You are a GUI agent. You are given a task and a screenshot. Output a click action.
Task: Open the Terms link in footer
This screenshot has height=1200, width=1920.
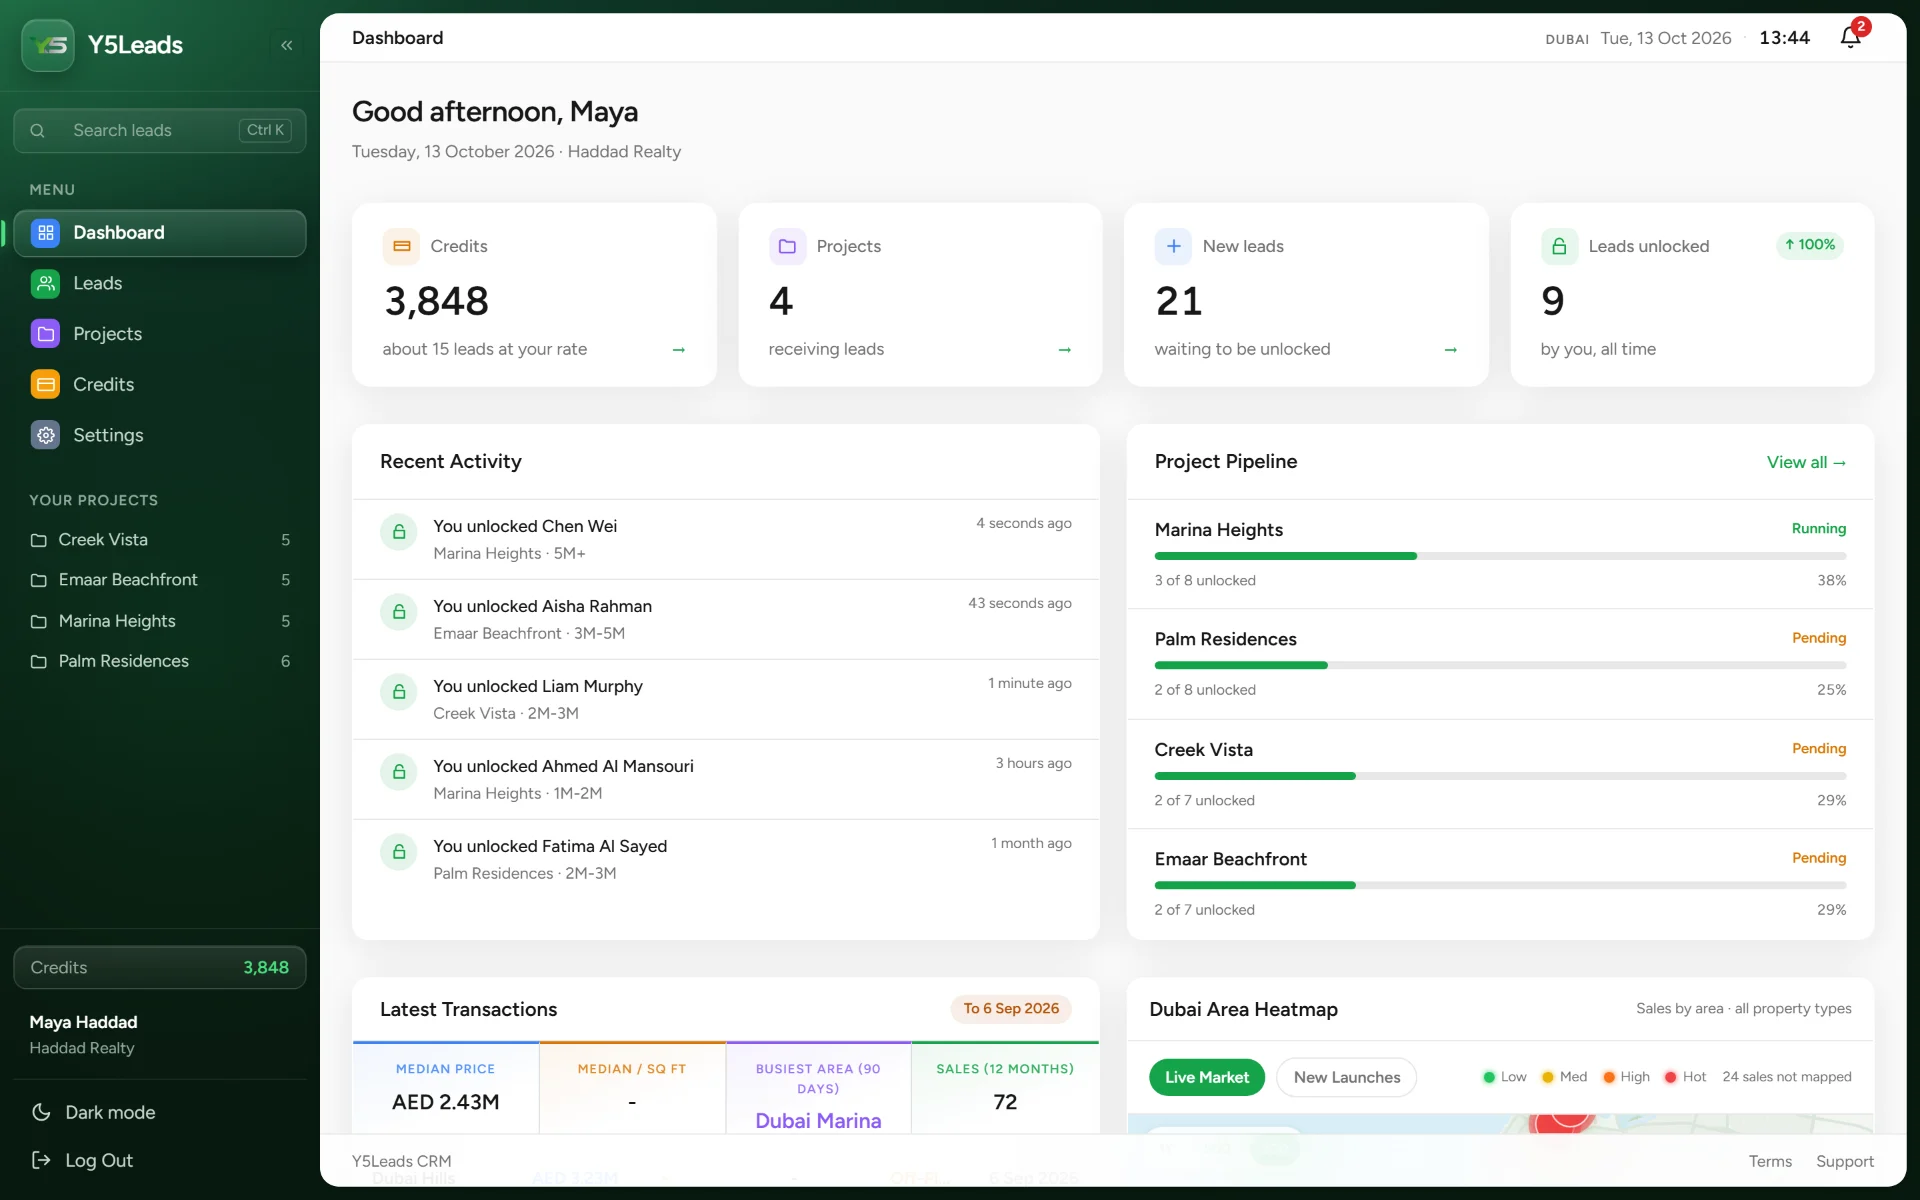[1770, 1161]
